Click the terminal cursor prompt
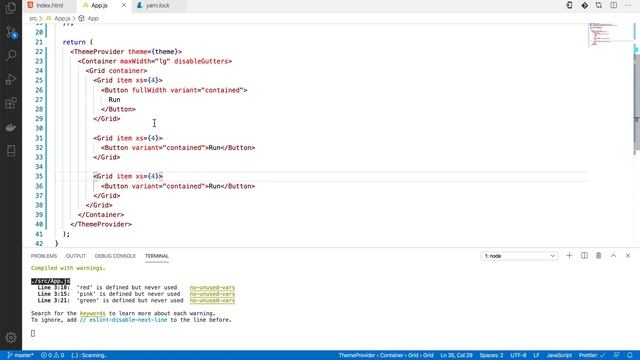 click(x=33, y=333)
